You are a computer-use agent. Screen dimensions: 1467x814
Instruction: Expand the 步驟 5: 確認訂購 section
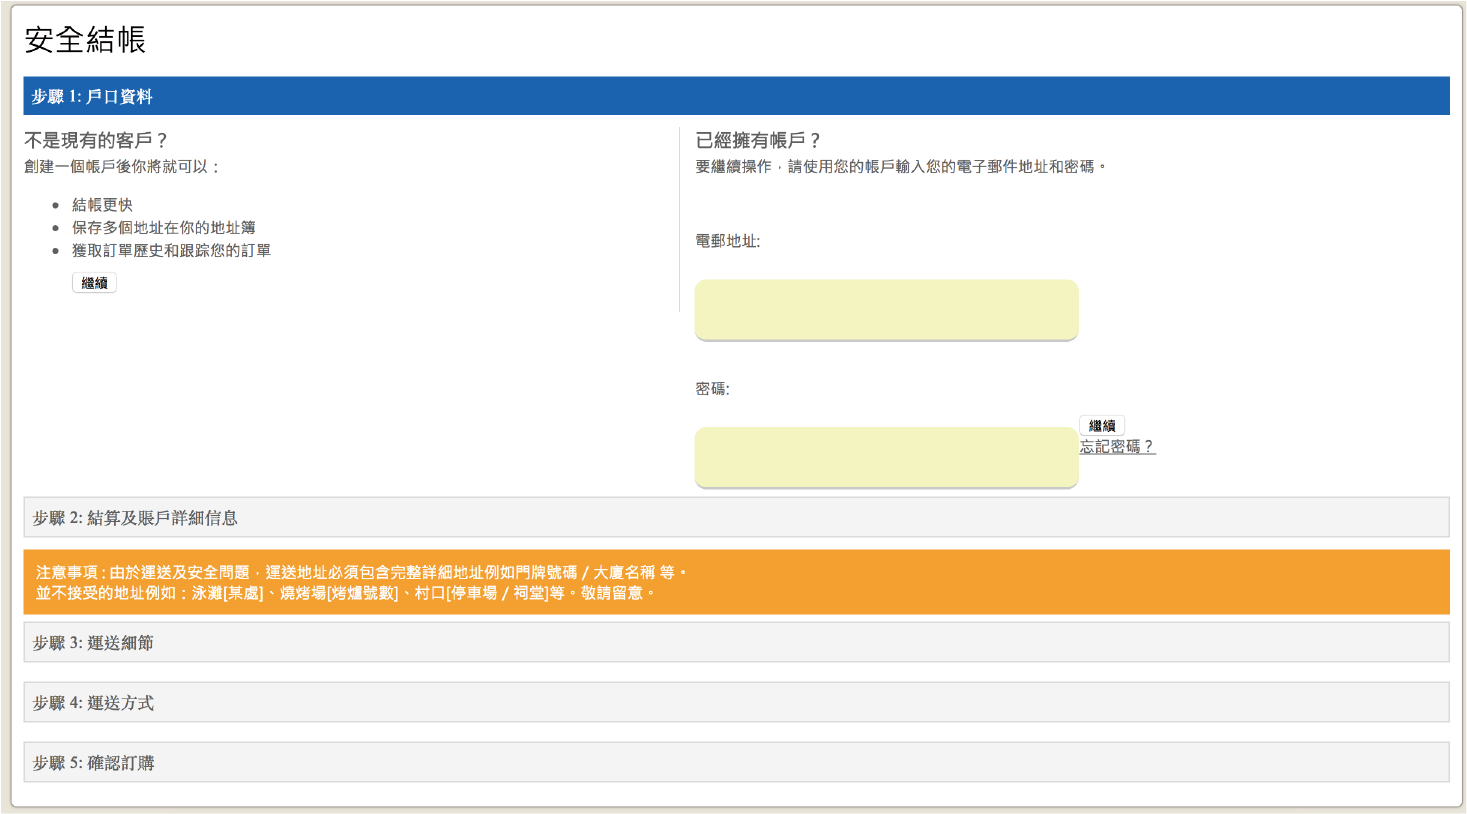pyautogui.click(x=733, y=761)
